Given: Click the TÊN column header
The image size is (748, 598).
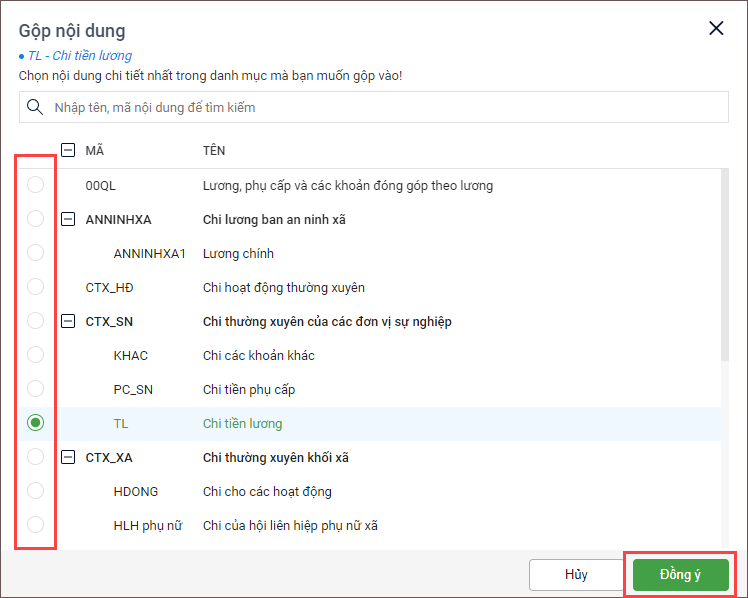Looking at the screenshot, I should point(214,151).
